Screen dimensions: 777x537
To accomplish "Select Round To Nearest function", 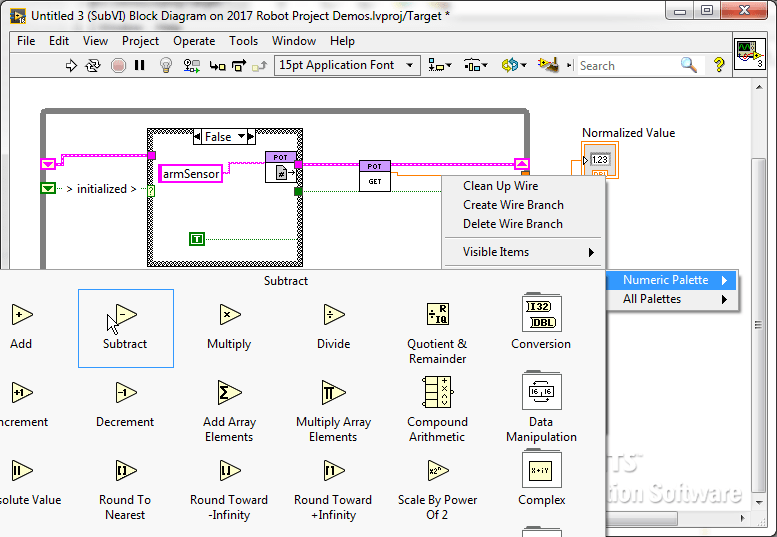I will tap(125, 489).
